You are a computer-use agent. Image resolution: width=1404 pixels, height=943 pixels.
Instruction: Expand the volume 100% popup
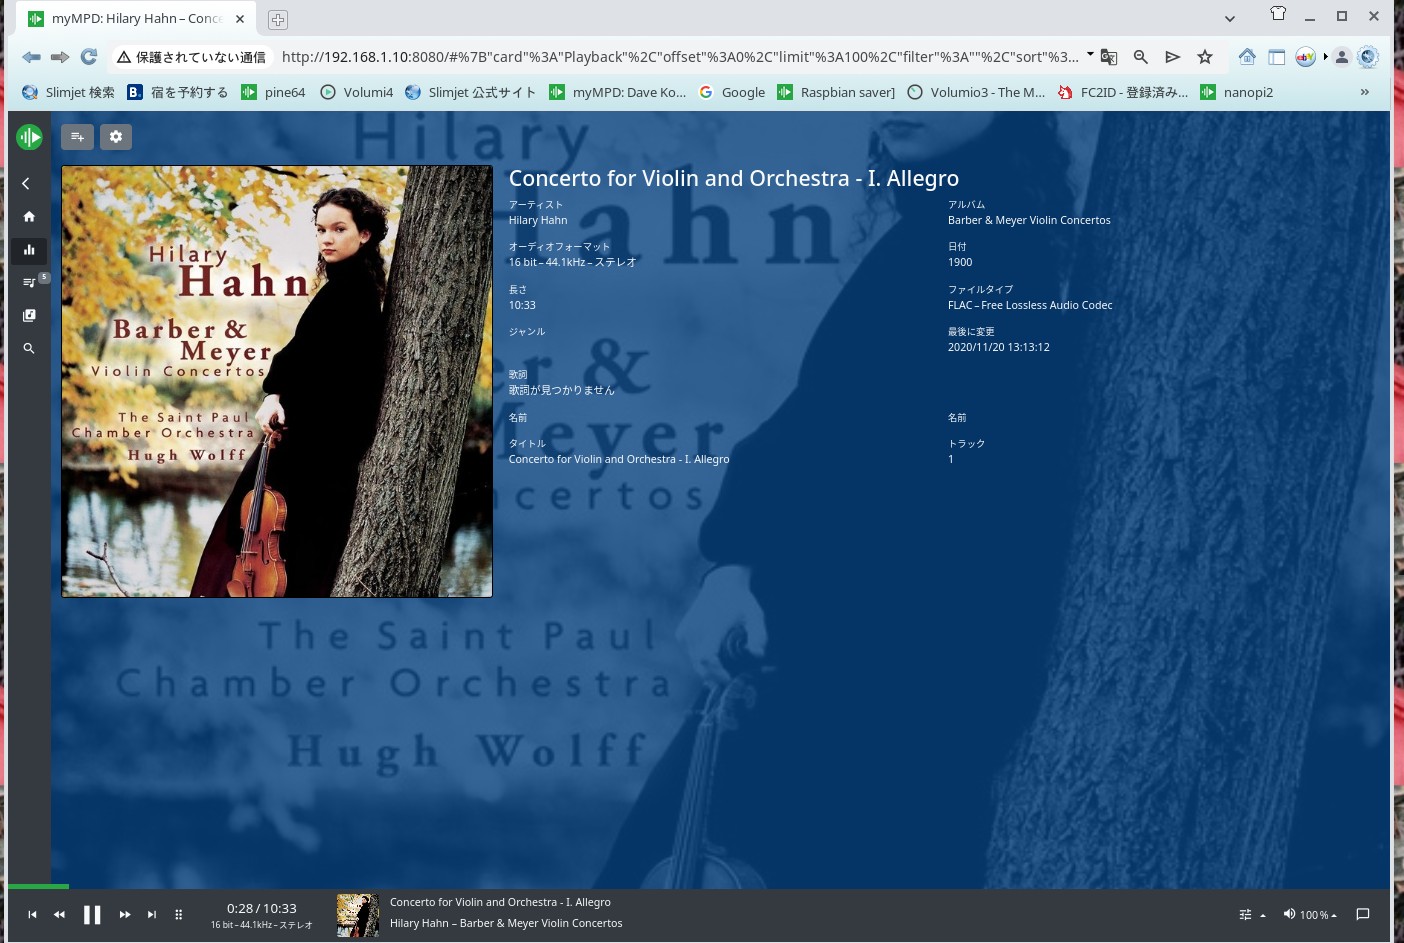[1310, 914]
